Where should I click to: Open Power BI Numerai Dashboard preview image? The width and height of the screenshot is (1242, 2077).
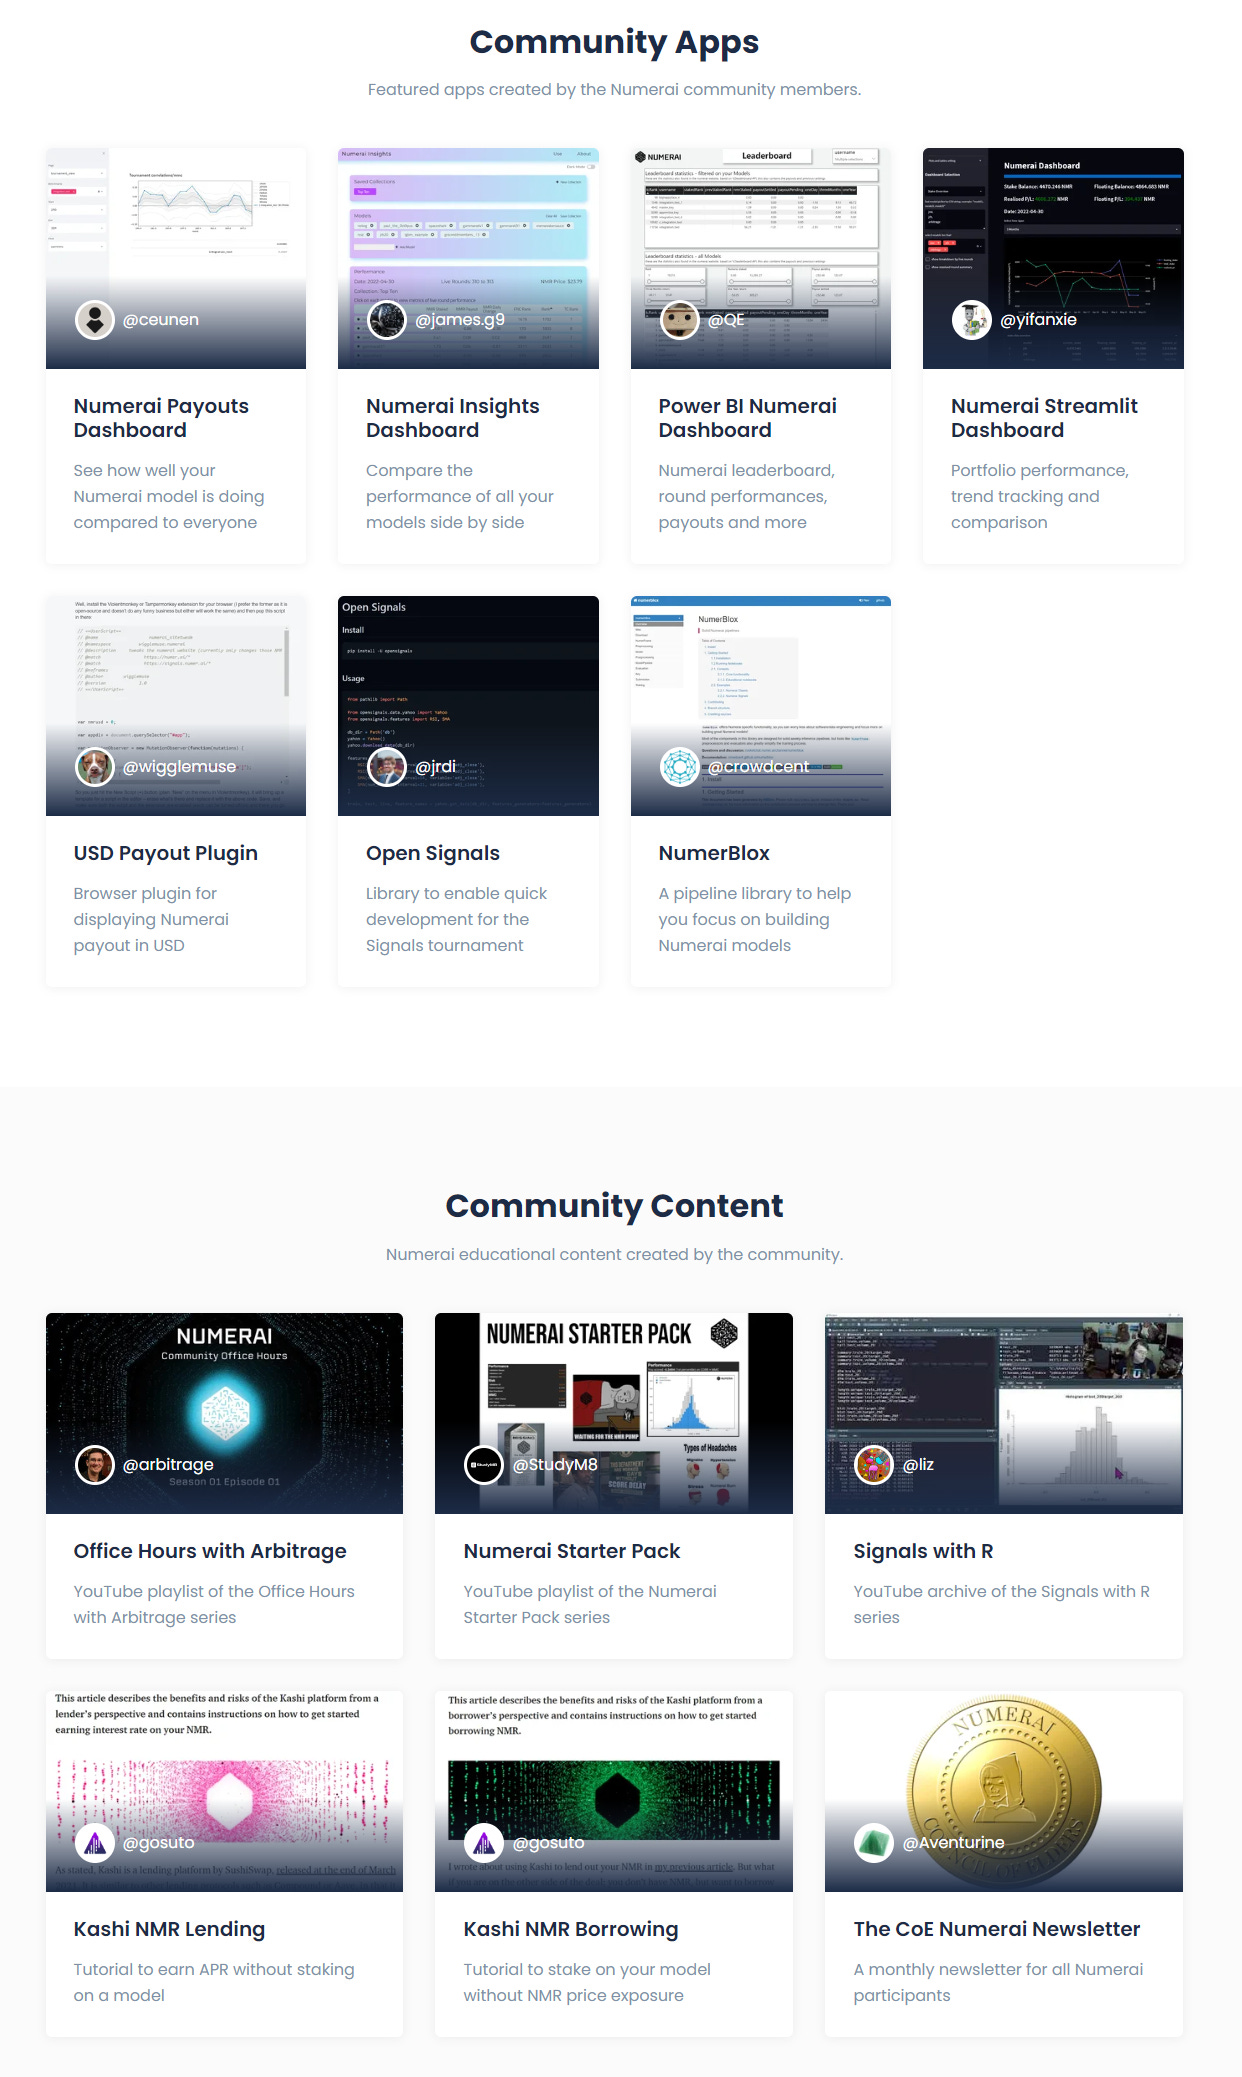[x=761, y=258]
